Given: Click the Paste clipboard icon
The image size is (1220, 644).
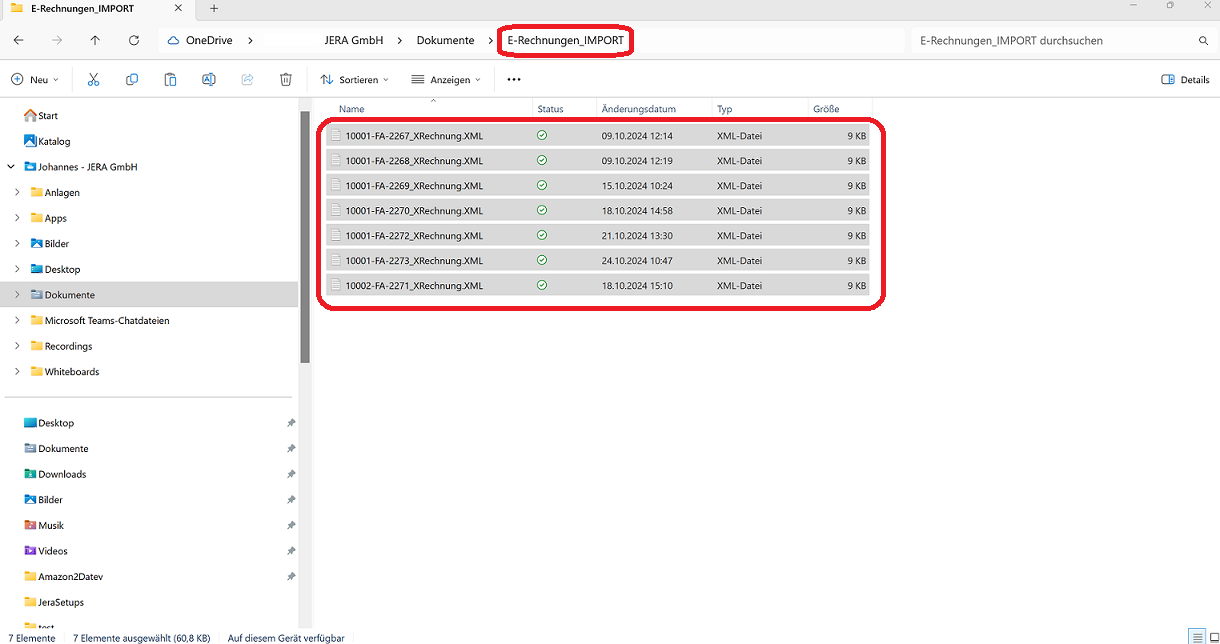Looking at the screenshot, I should pyautogui.click(x=170, y=80).
